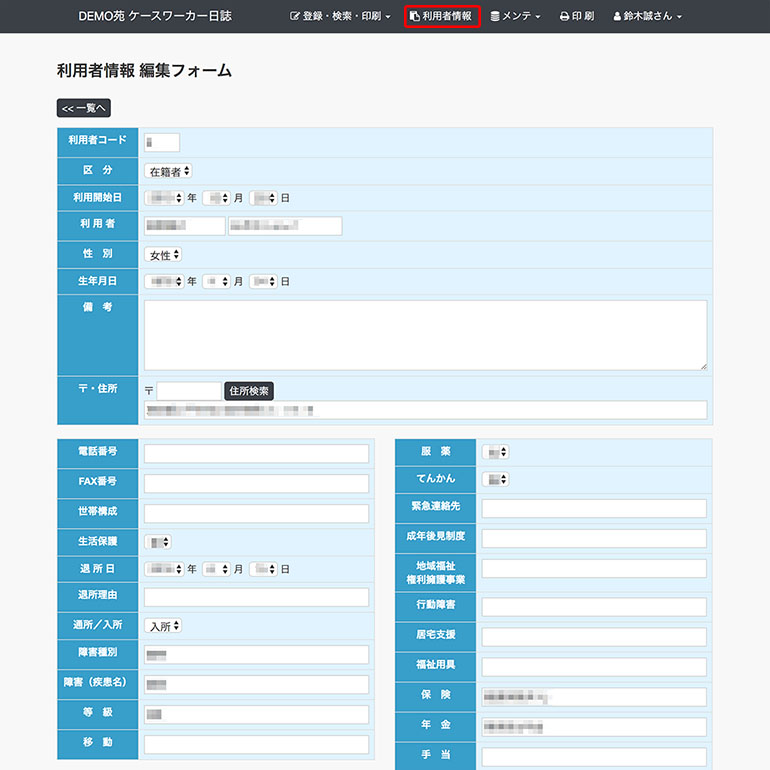The width and height of the screenshot is (770, 770).
Task: Click the FAX番号 input field
Action: (256, 484)
